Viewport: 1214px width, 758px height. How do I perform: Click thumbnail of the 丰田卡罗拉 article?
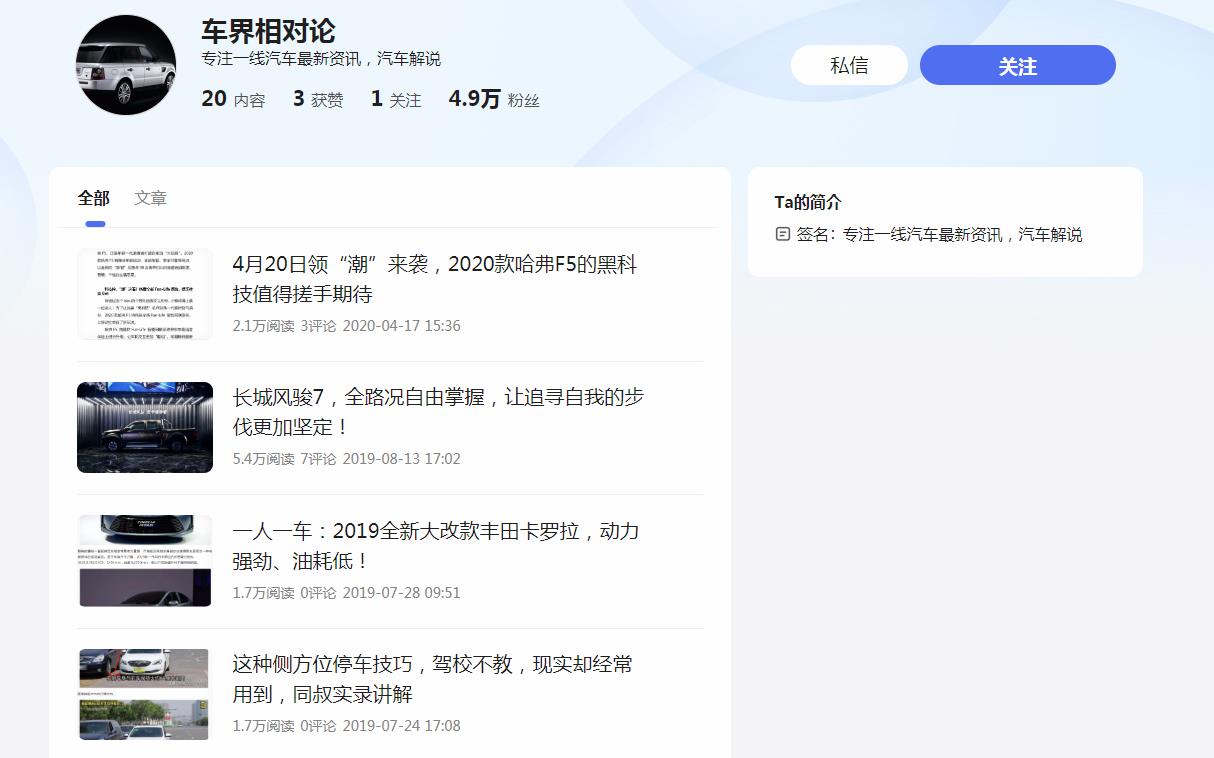[145, 561]
